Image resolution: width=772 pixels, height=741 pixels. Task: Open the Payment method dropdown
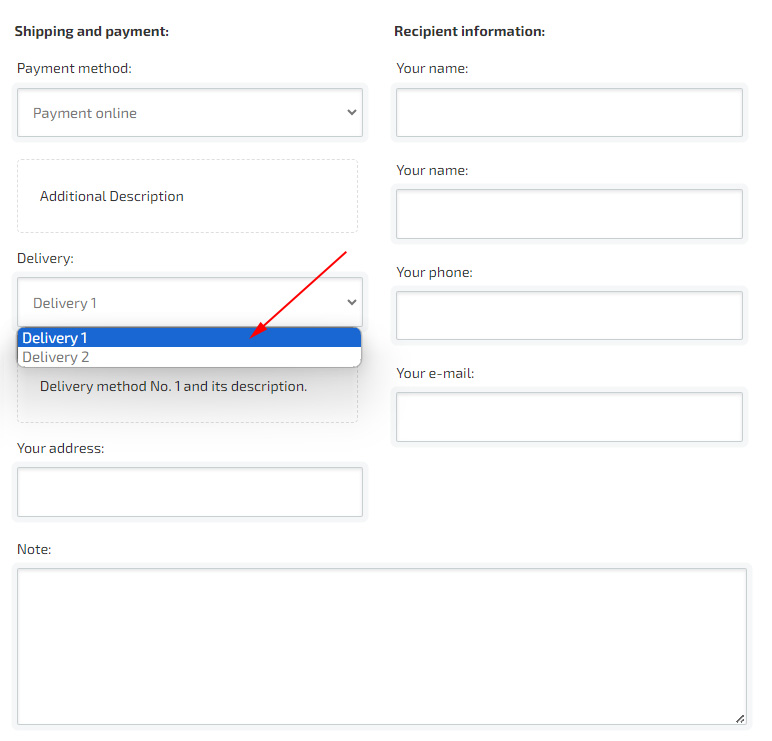click(189, 113)
